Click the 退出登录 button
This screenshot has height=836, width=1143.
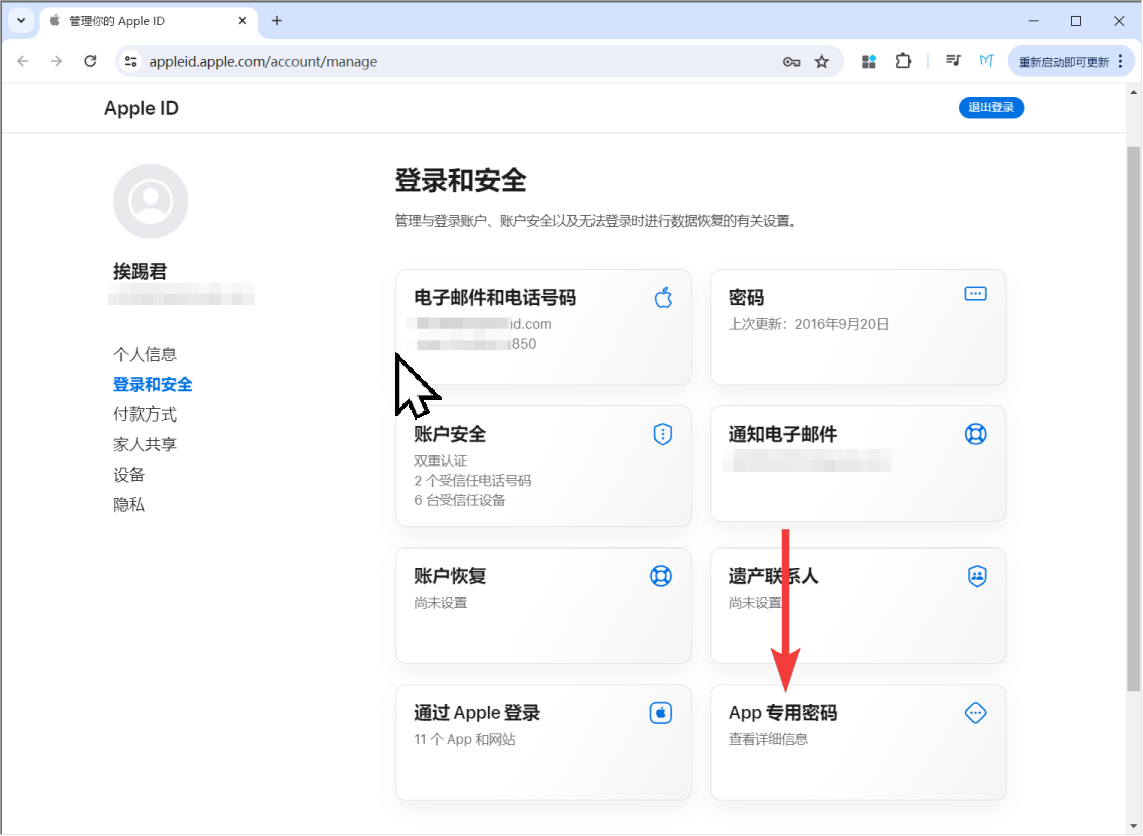coord(991,107)
